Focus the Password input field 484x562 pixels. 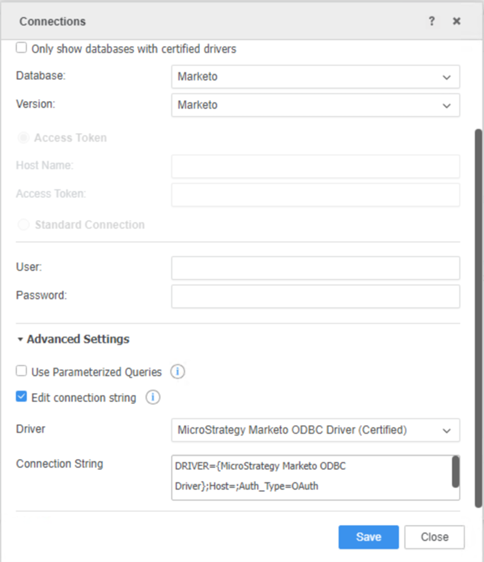[x=315, y=296]
